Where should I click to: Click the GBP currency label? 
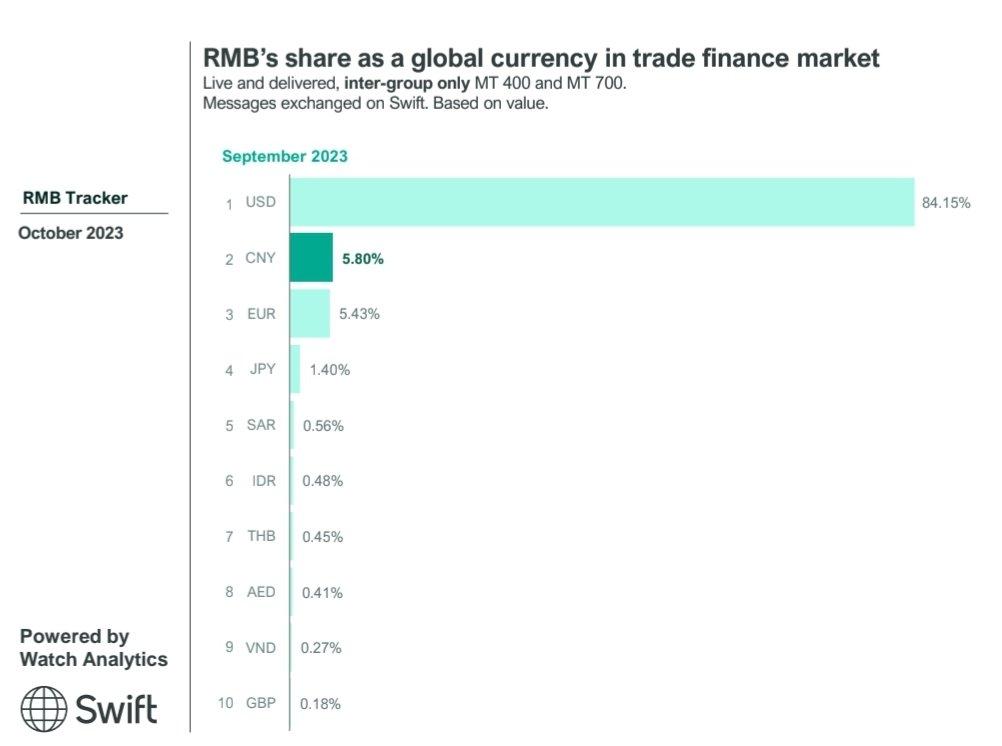coord(260,703)
